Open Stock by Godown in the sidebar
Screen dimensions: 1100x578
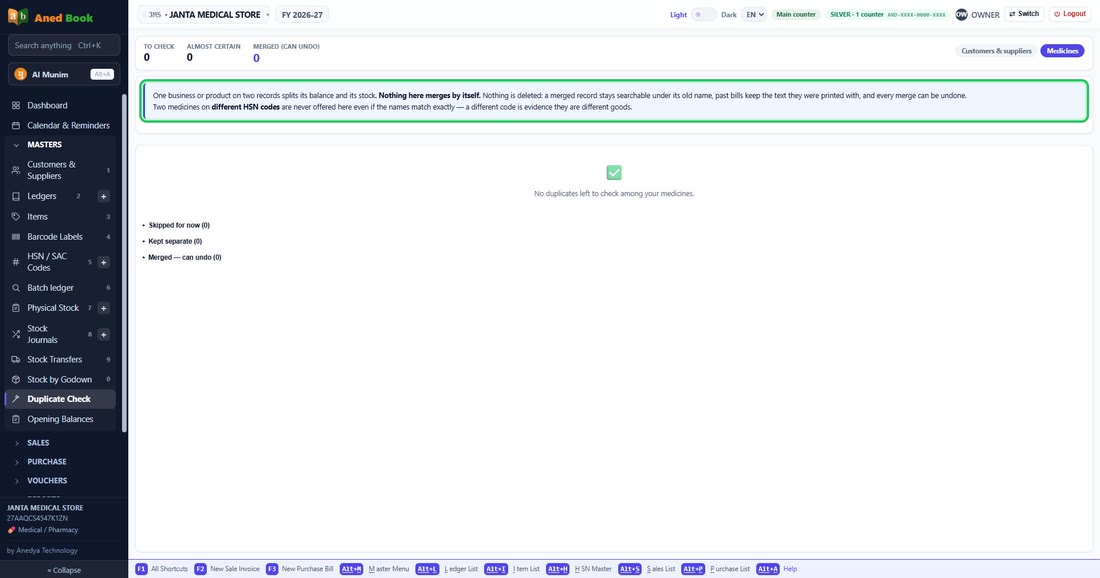(60, 379)
